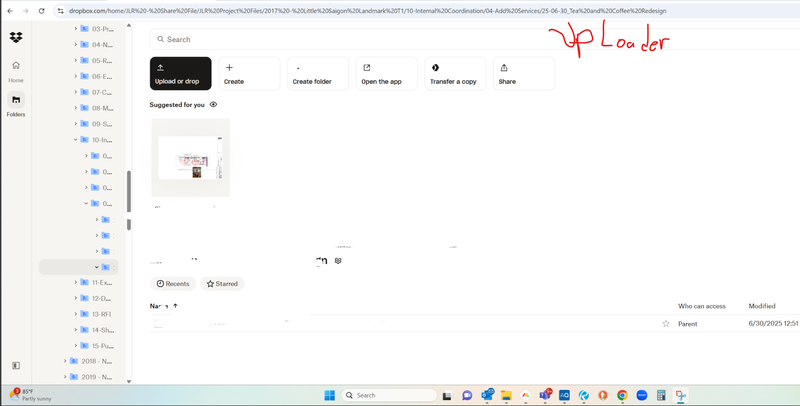Viewport: 800px width, 406px height.
Task: Select the 15-Pu... folder in tree
Action: point(96,346)
